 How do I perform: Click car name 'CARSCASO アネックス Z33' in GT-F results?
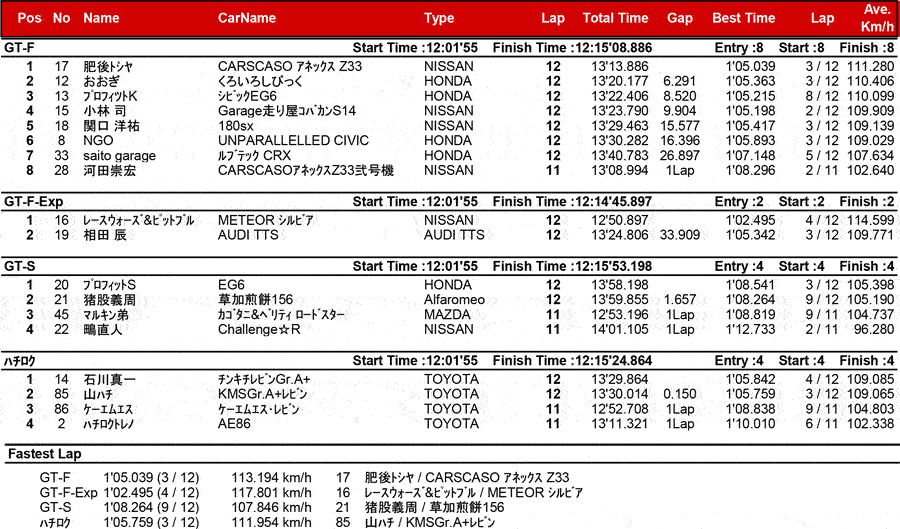290,67
